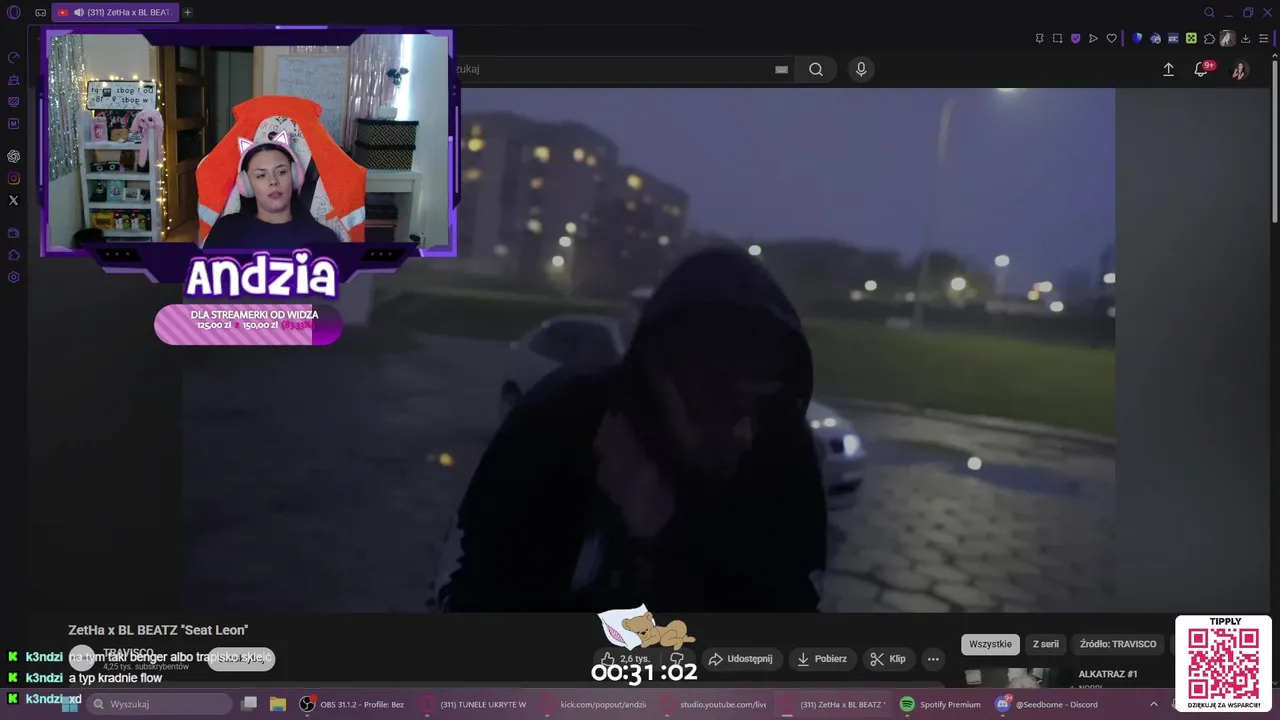Open Spotify Premium from the taskbar

click(x=940, y=704)
